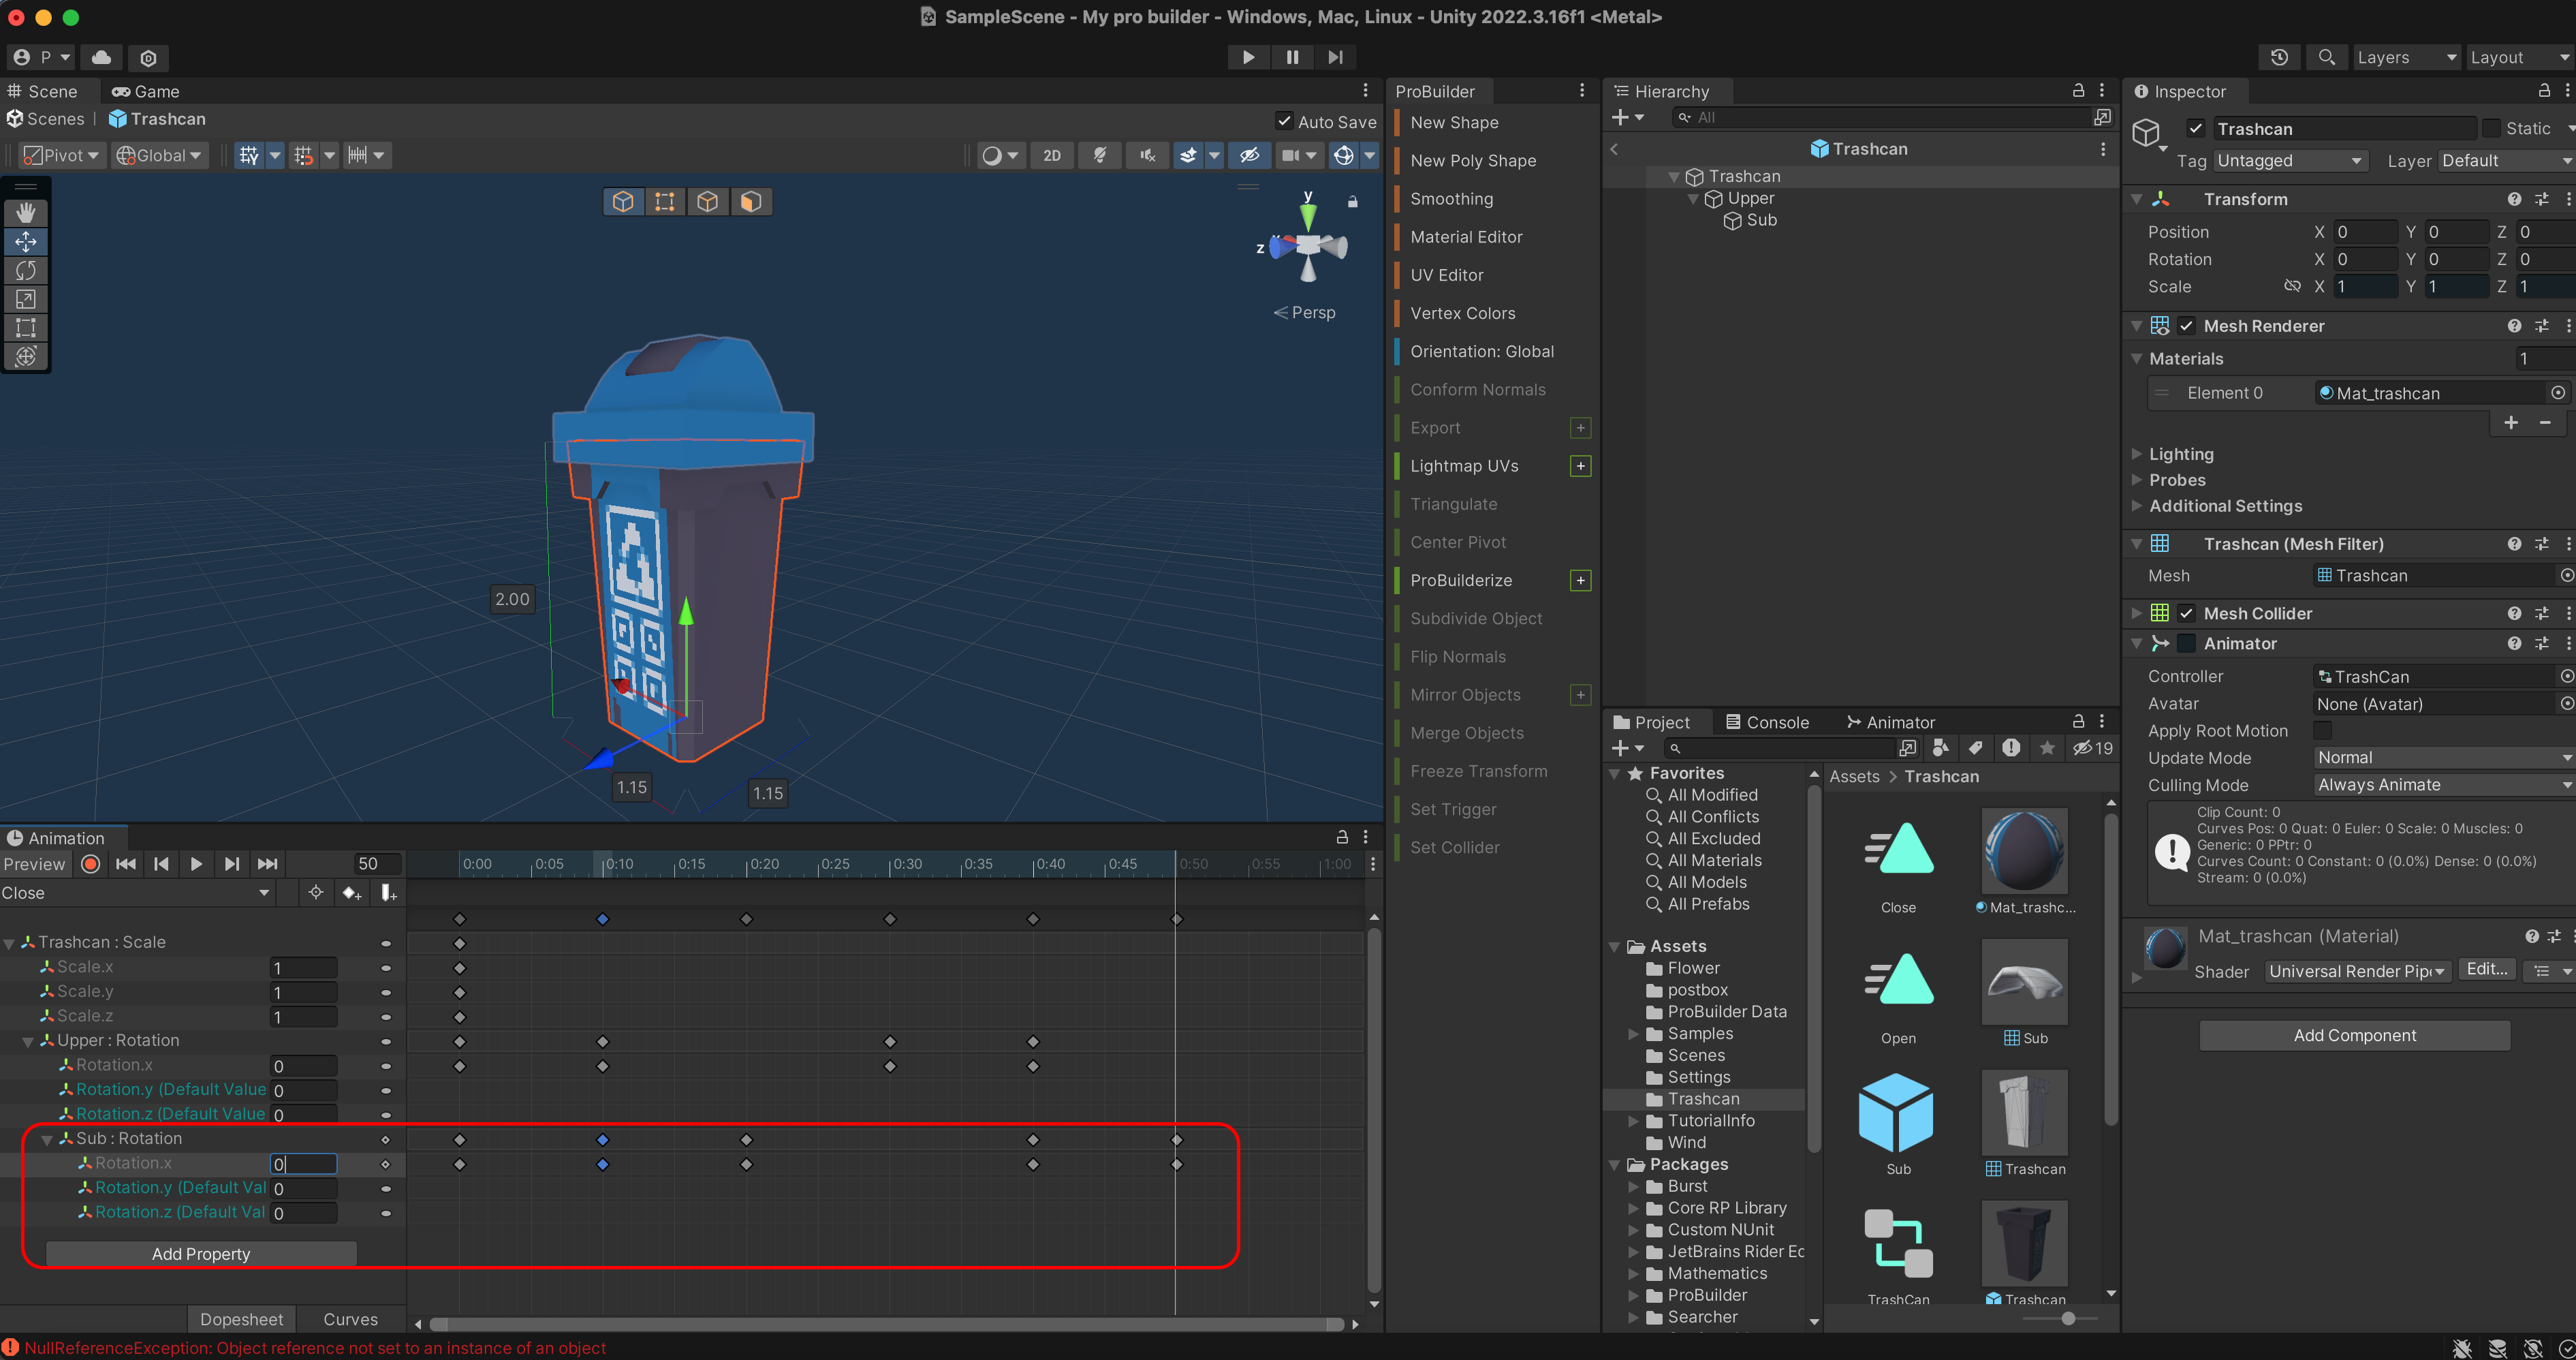Enable the Apply Root Motion checkbox
The height and width of the screenshot is (1360, 2576).
(2323, 731)
